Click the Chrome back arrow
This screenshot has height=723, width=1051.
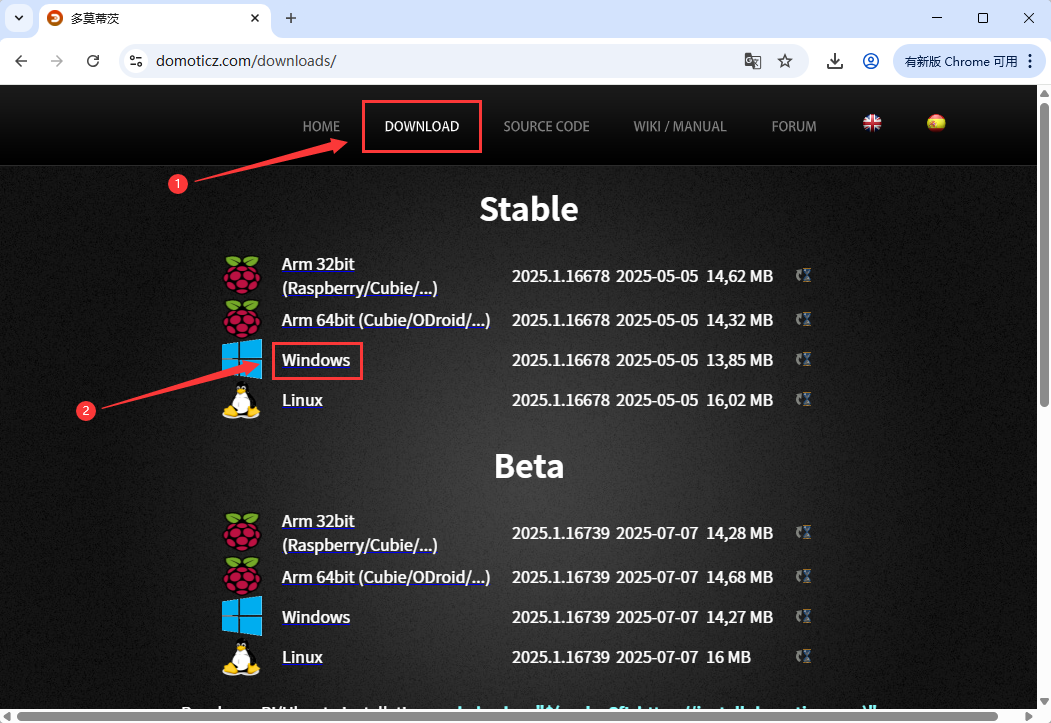tap(21, 61)
